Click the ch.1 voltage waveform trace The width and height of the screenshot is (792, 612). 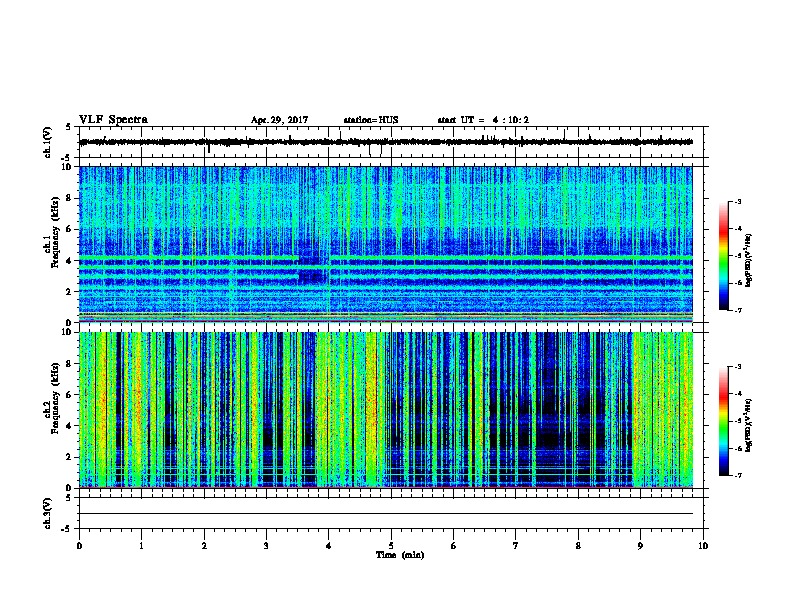point(386,142)
